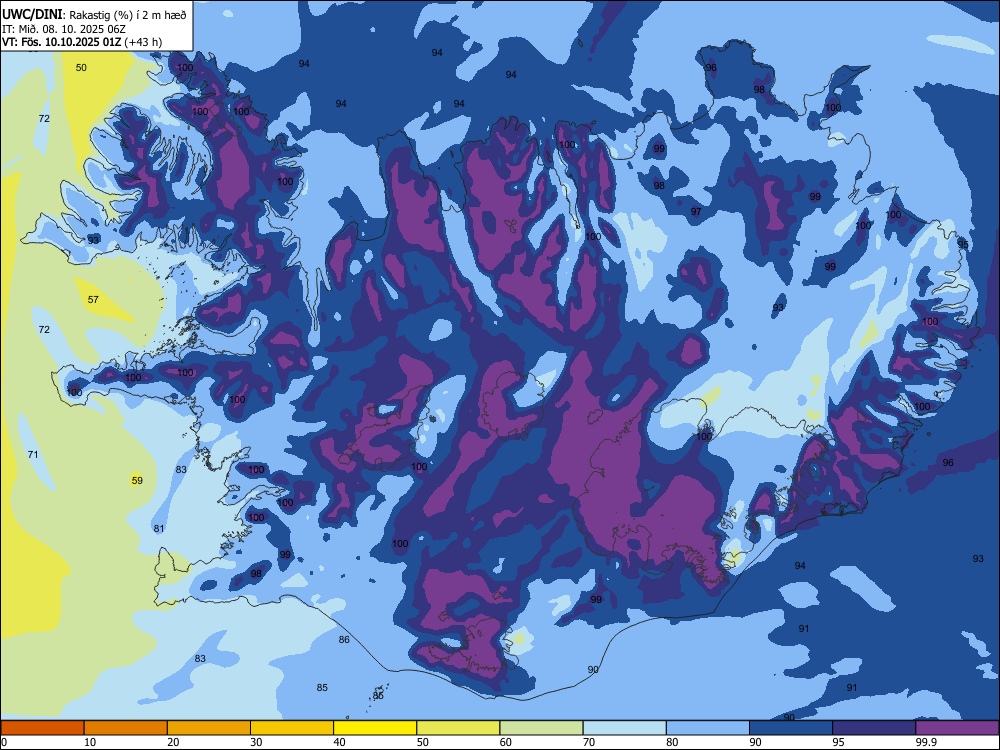Screen dimensions: 1000x750
Task: Click the humidity value 81 on the map
Action: 159,528
